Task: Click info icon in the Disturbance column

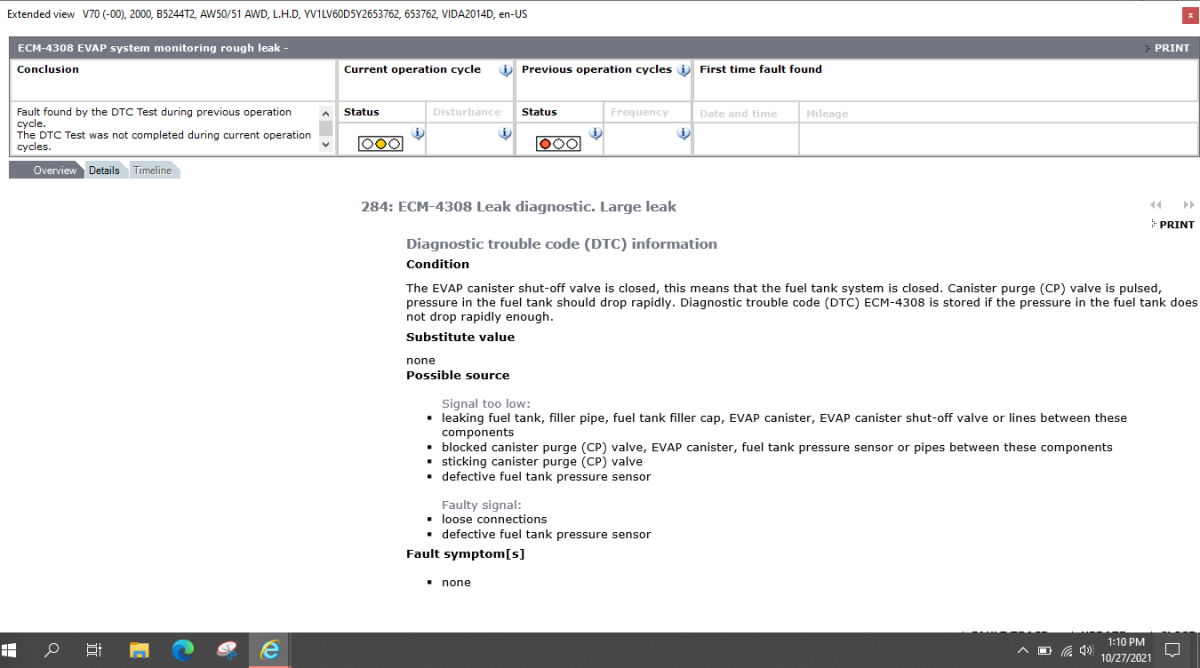Action: [505, 131]
